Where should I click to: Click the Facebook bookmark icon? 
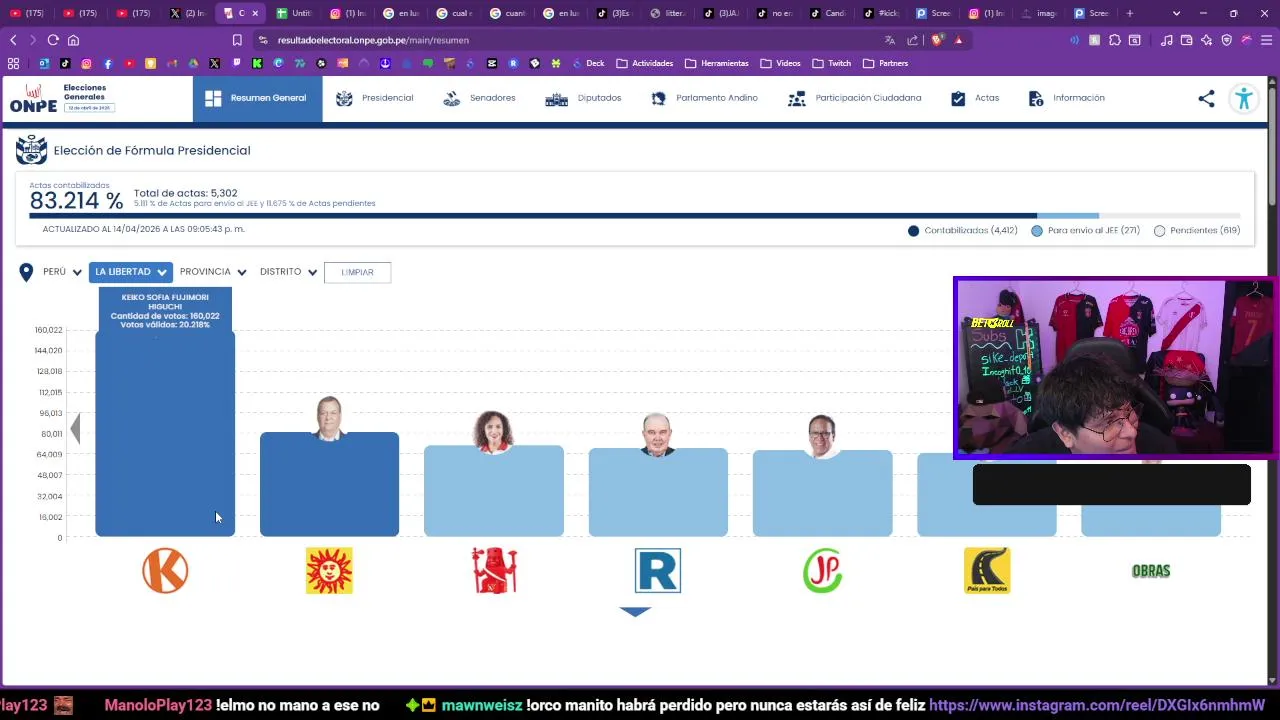pyautogui.click(x=108, y=63)
